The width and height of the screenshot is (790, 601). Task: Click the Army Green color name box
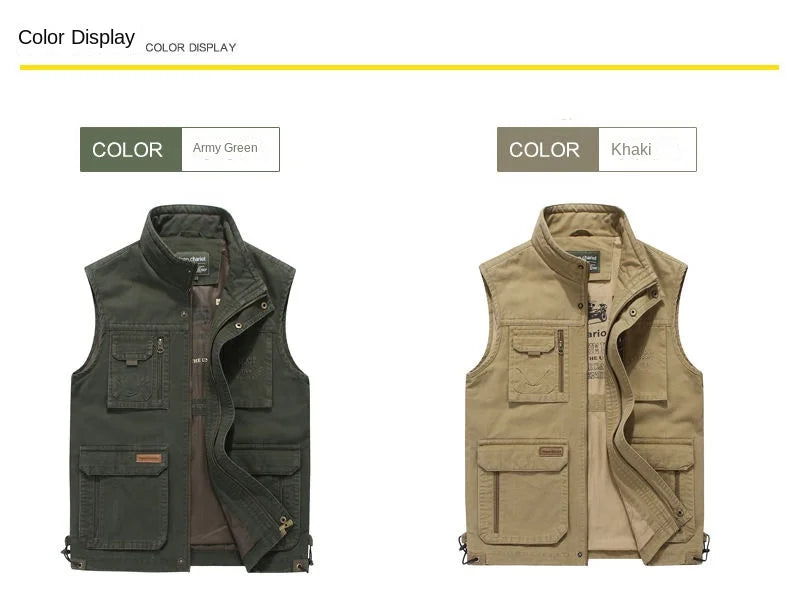(230, 150)
